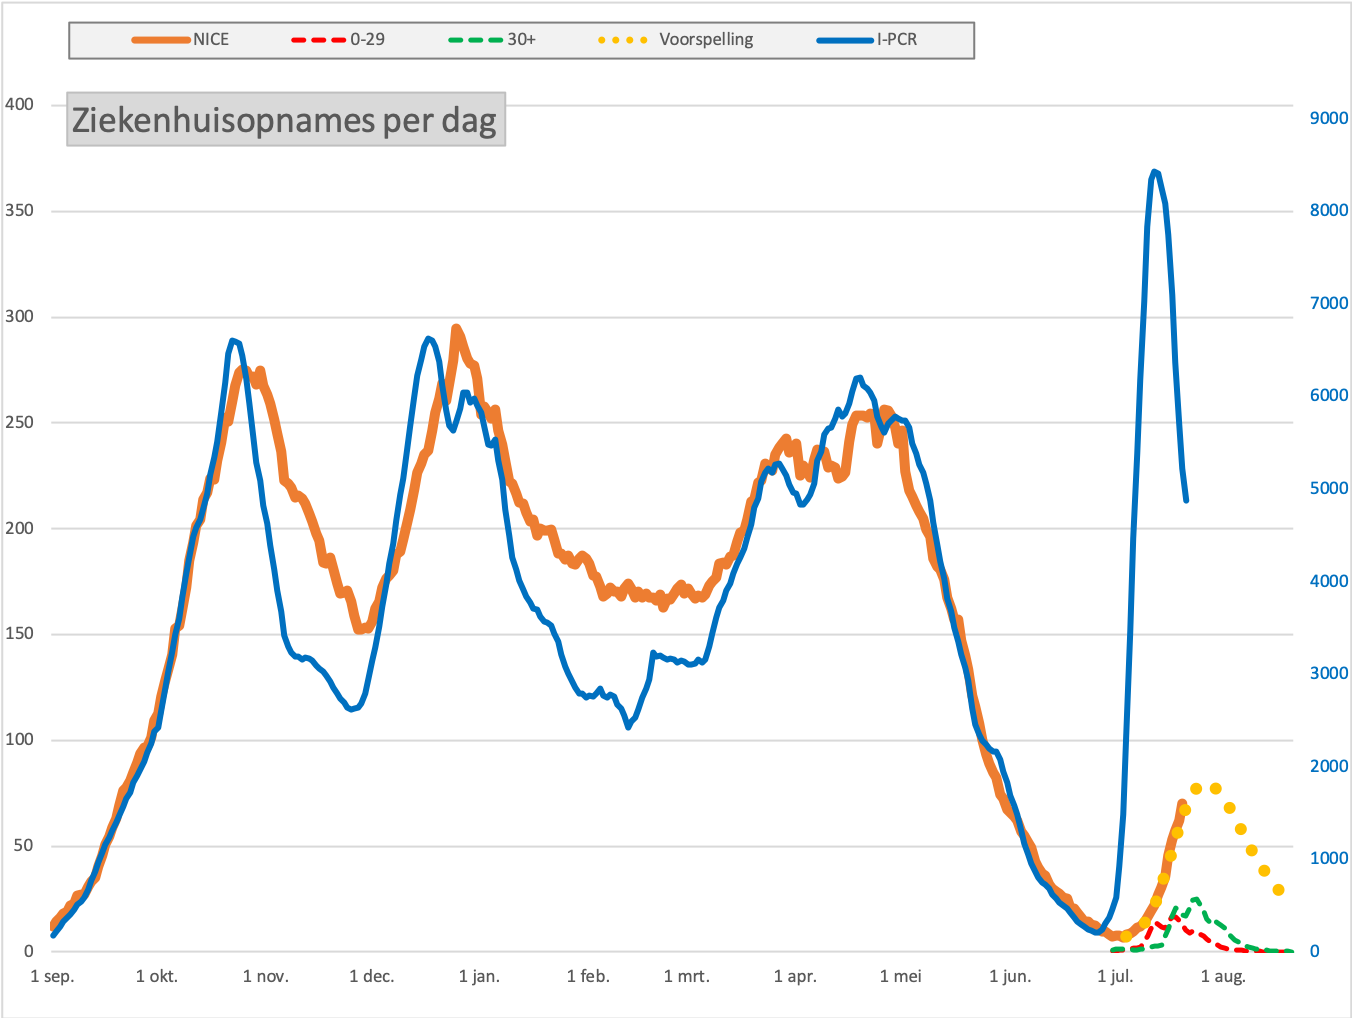Screen dimensions: 1352x1018
Task: Click the left axis label 150
Action: pos(19,633)
